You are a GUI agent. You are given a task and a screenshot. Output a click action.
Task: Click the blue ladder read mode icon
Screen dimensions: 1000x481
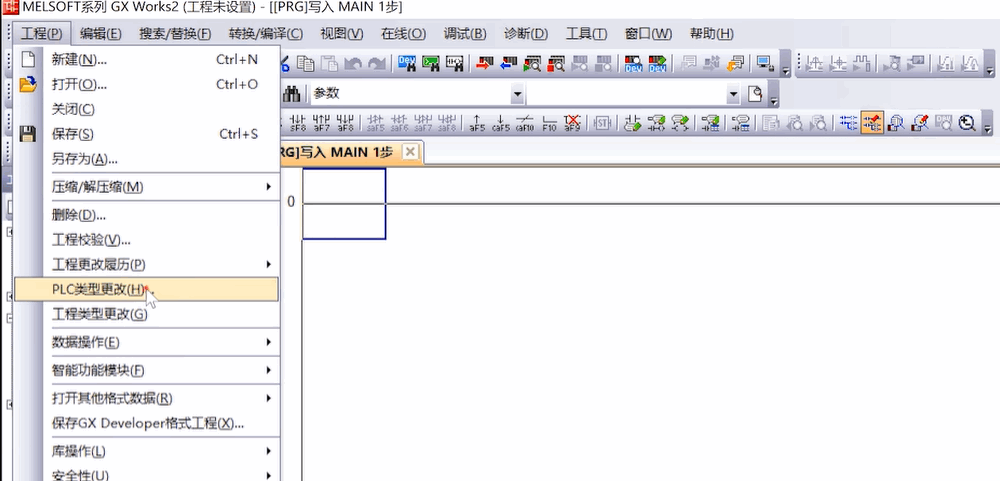tap(848, 122)
